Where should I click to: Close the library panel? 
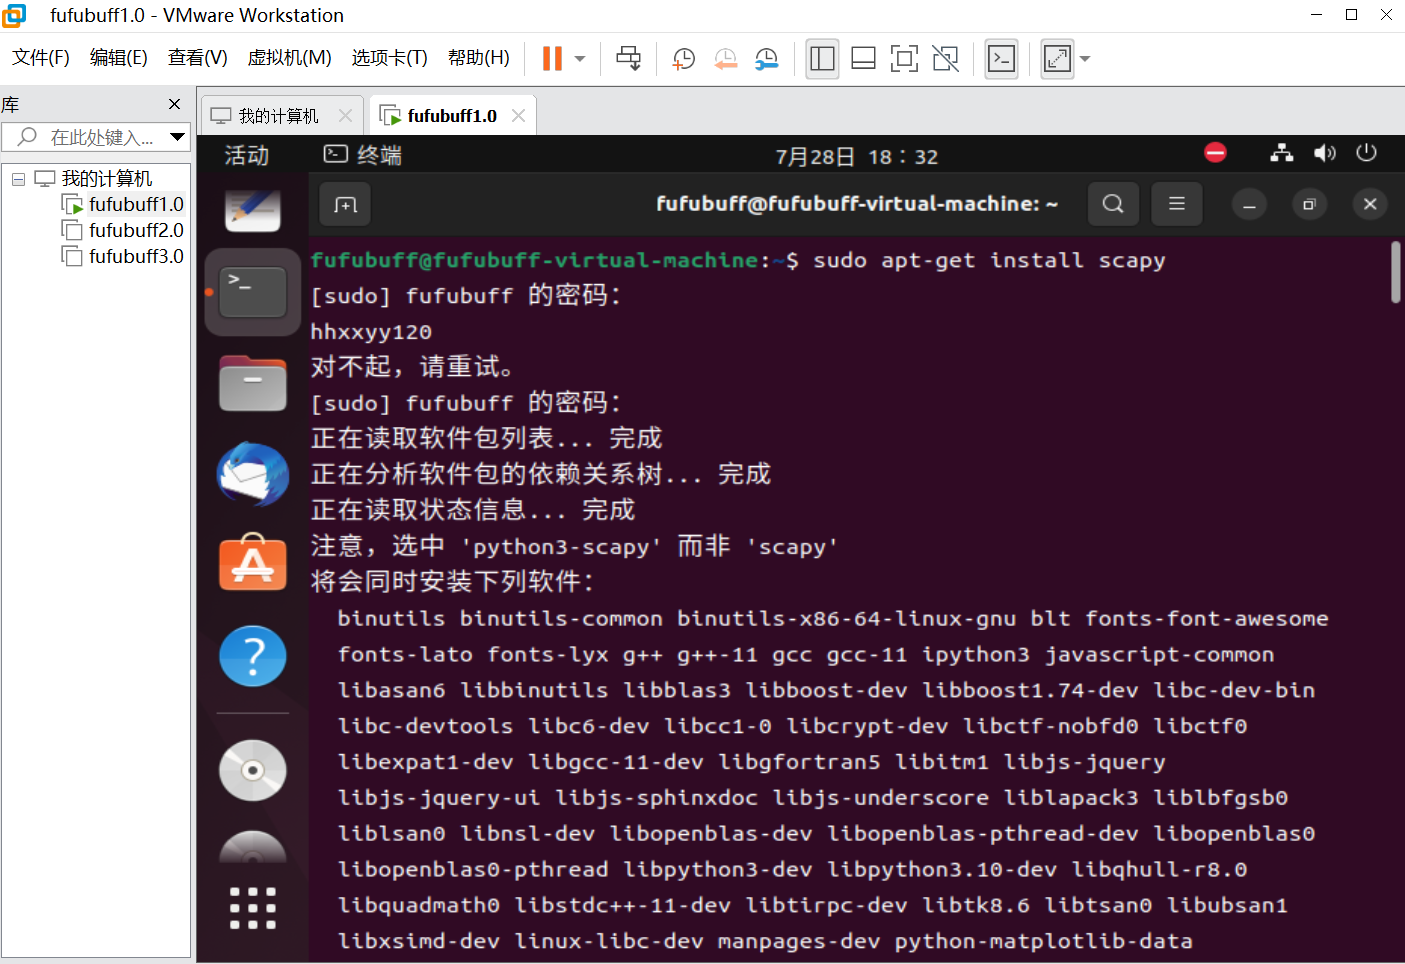pyautogui.click(x=175, y=104)
